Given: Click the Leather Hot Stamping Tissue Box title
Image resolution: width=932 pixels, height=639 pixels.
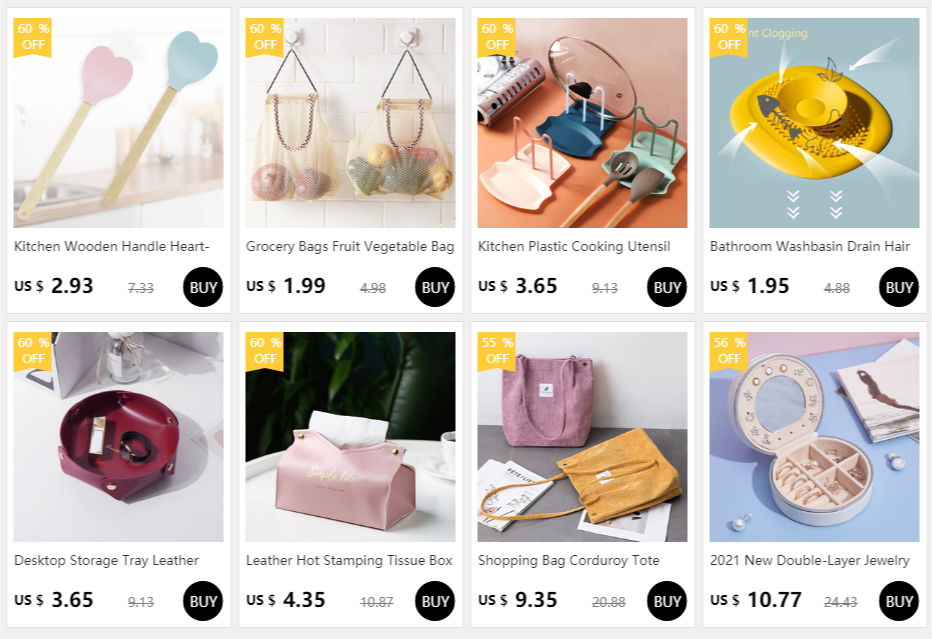Looking at the screenshot, I should (350, 561).
